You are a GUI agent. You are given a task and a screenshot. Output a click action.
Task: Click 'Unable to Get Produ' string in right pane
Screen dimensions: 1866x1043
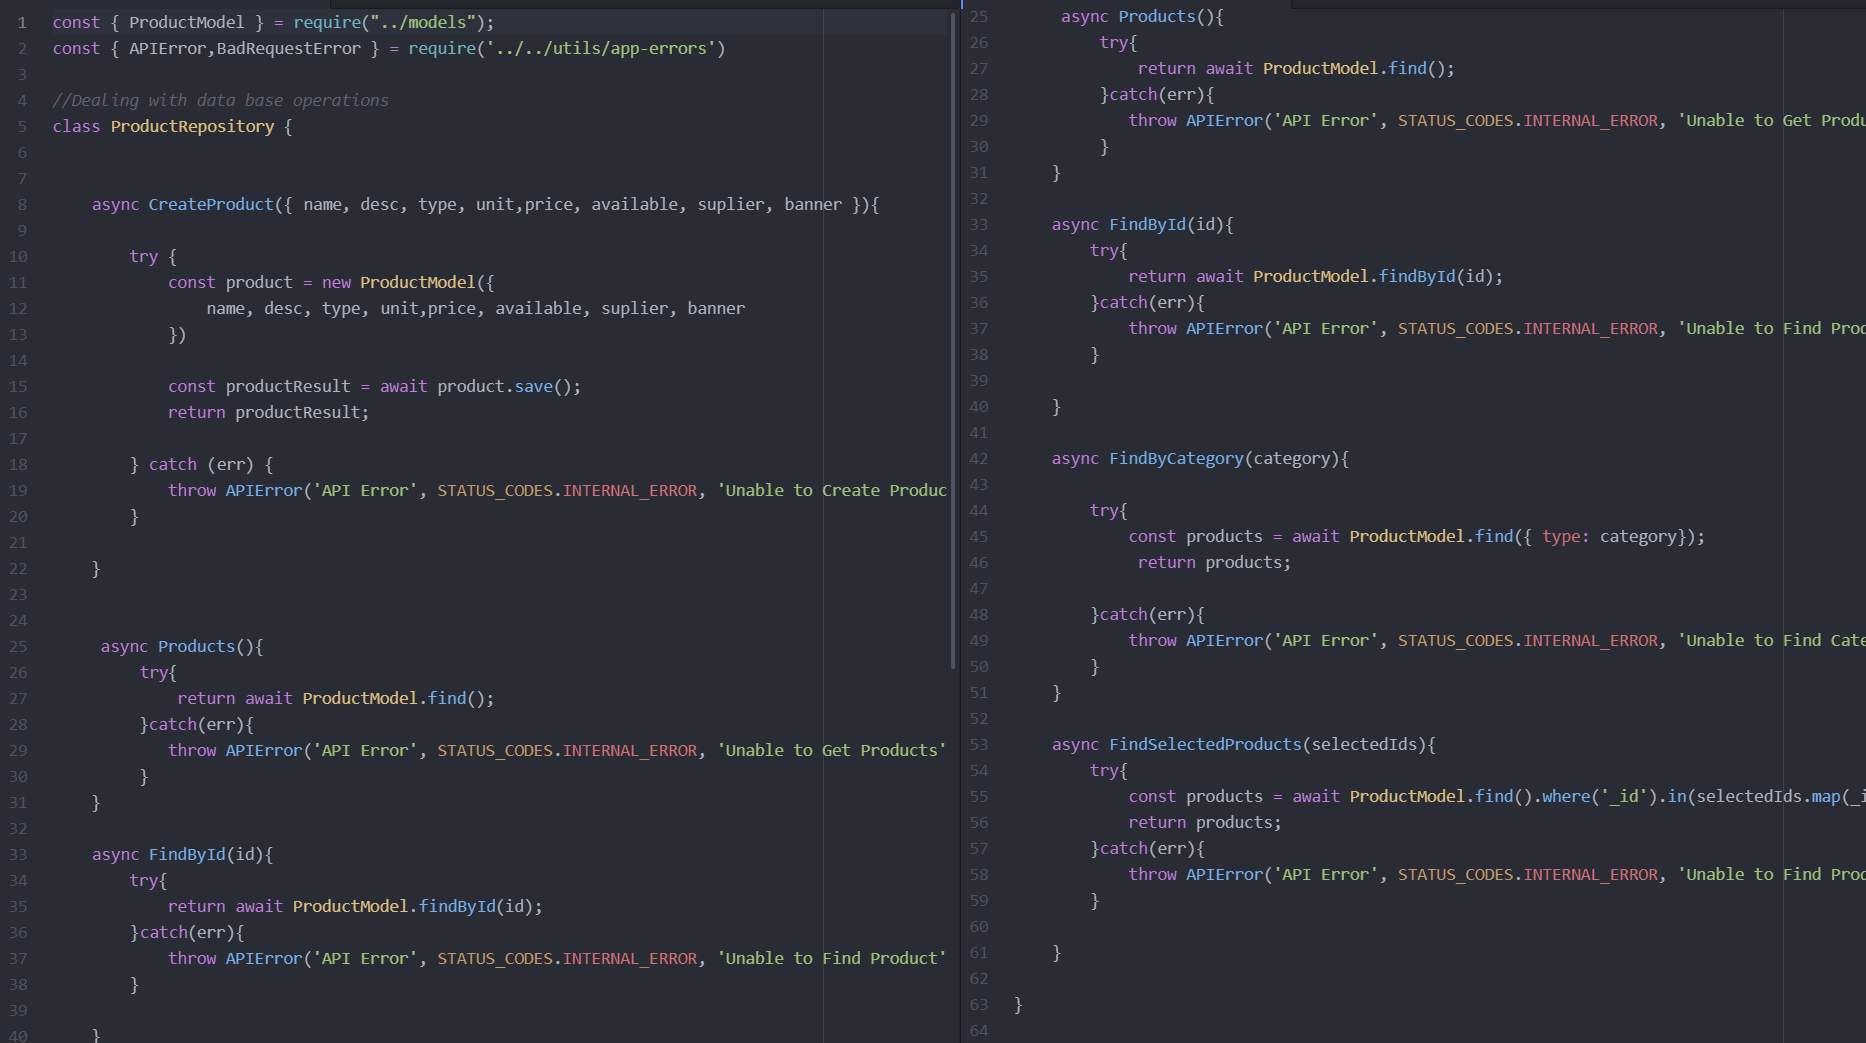(1772, 120)
